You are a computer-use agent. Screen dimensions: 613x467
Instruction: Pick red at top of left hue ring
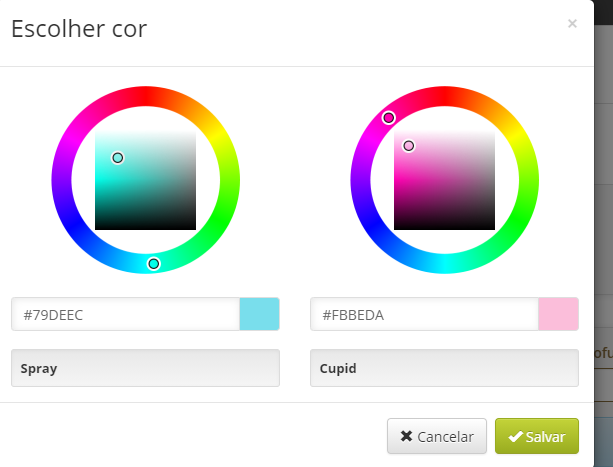pos(145,96)
